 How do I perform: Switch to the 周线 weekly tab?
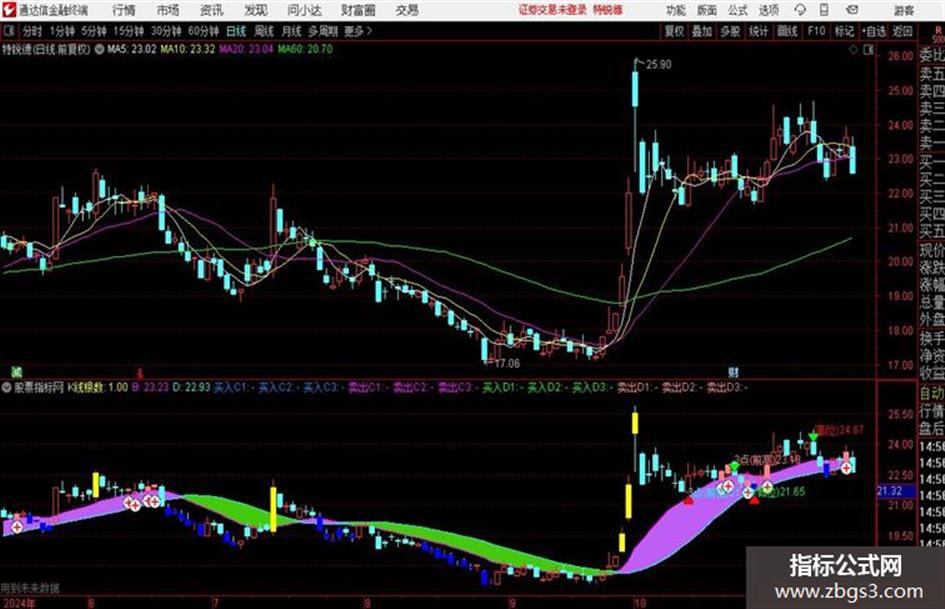coord(264,31)
